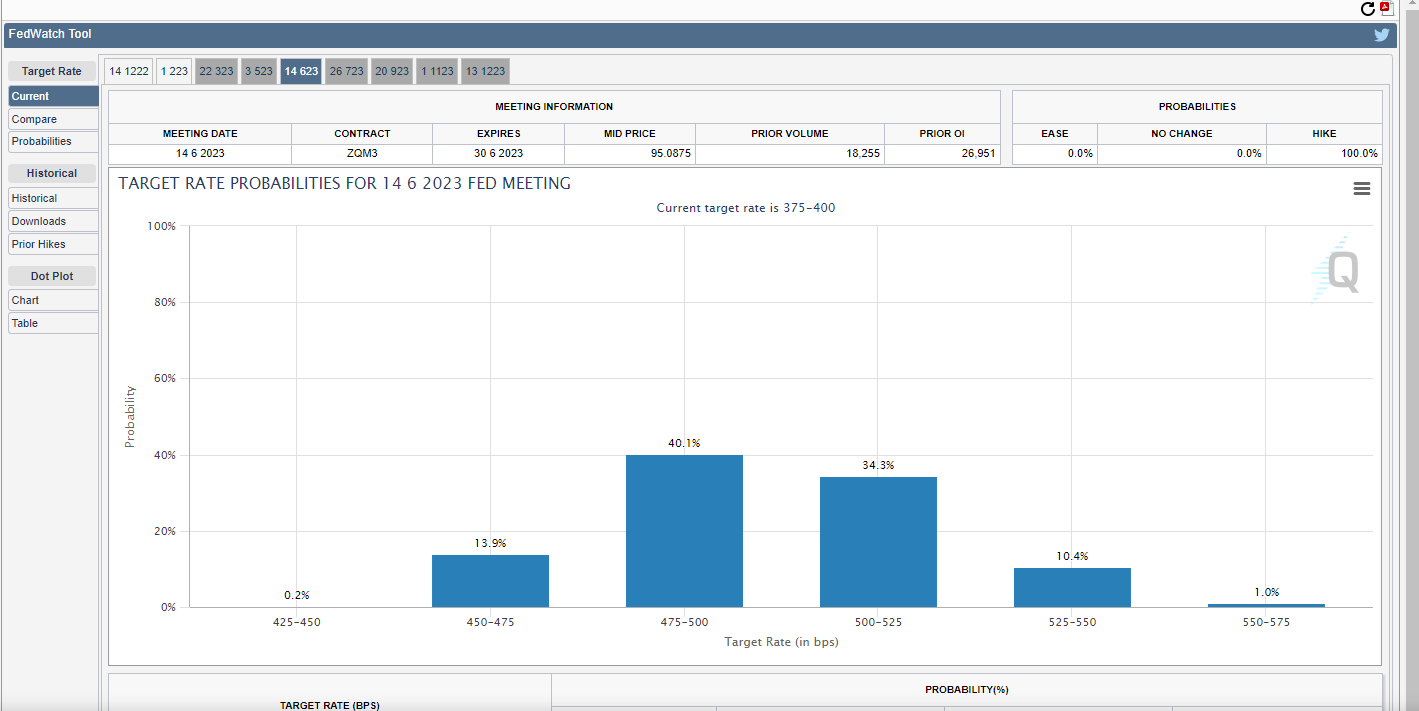This screenshot has width=1419, height=711.
Task: Click the ZQM3 contract cell
Action: 362,154
